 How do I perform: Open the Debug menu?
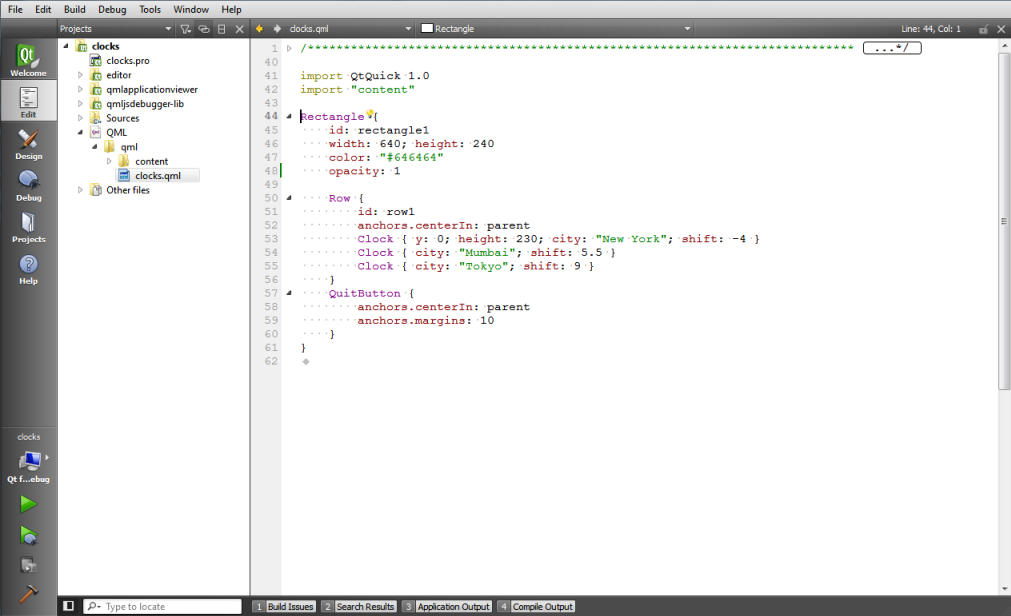coord(112,9)
